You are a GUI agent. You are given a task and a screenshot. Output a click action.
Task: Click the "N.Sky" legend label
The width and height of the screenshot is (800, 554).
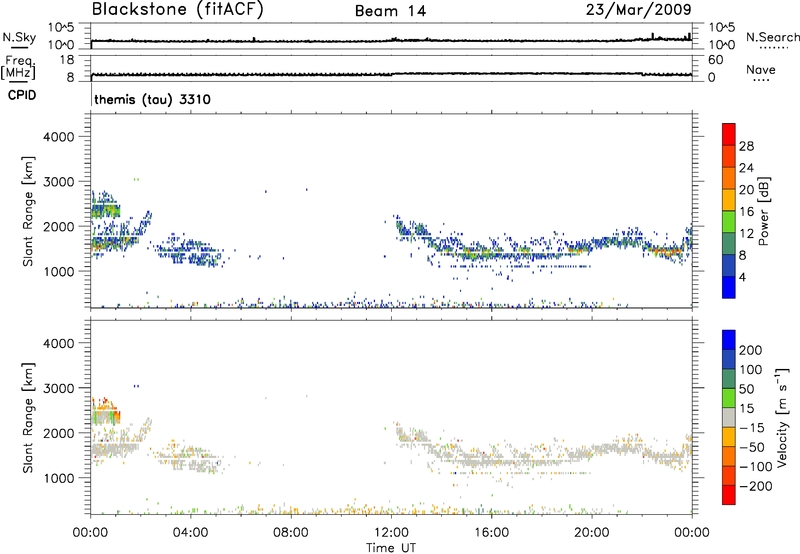pyautogui.click(x=19, y=37)
